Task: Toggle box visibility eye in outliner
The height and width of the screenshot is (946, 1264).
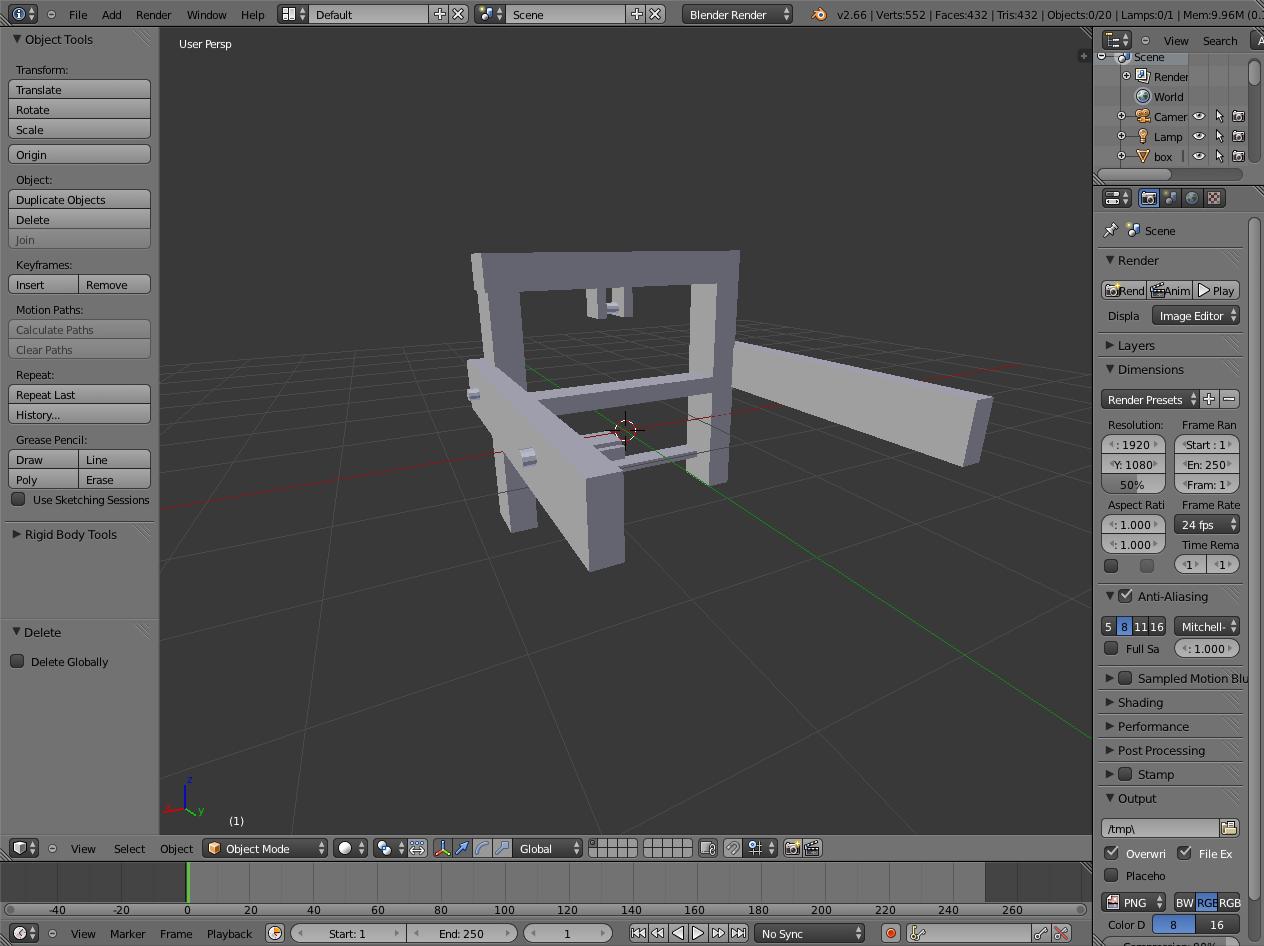Action: click(x=1199, y=156)
